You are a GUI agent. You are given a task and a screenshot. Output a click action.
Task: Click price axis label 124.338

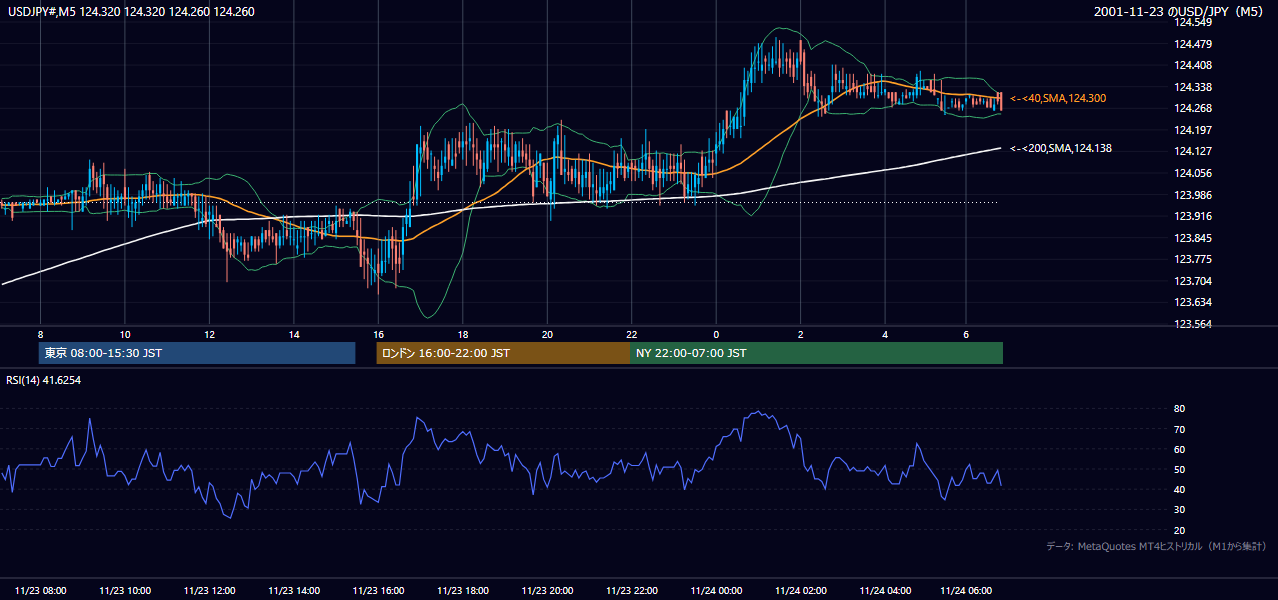pos(1192,87)
